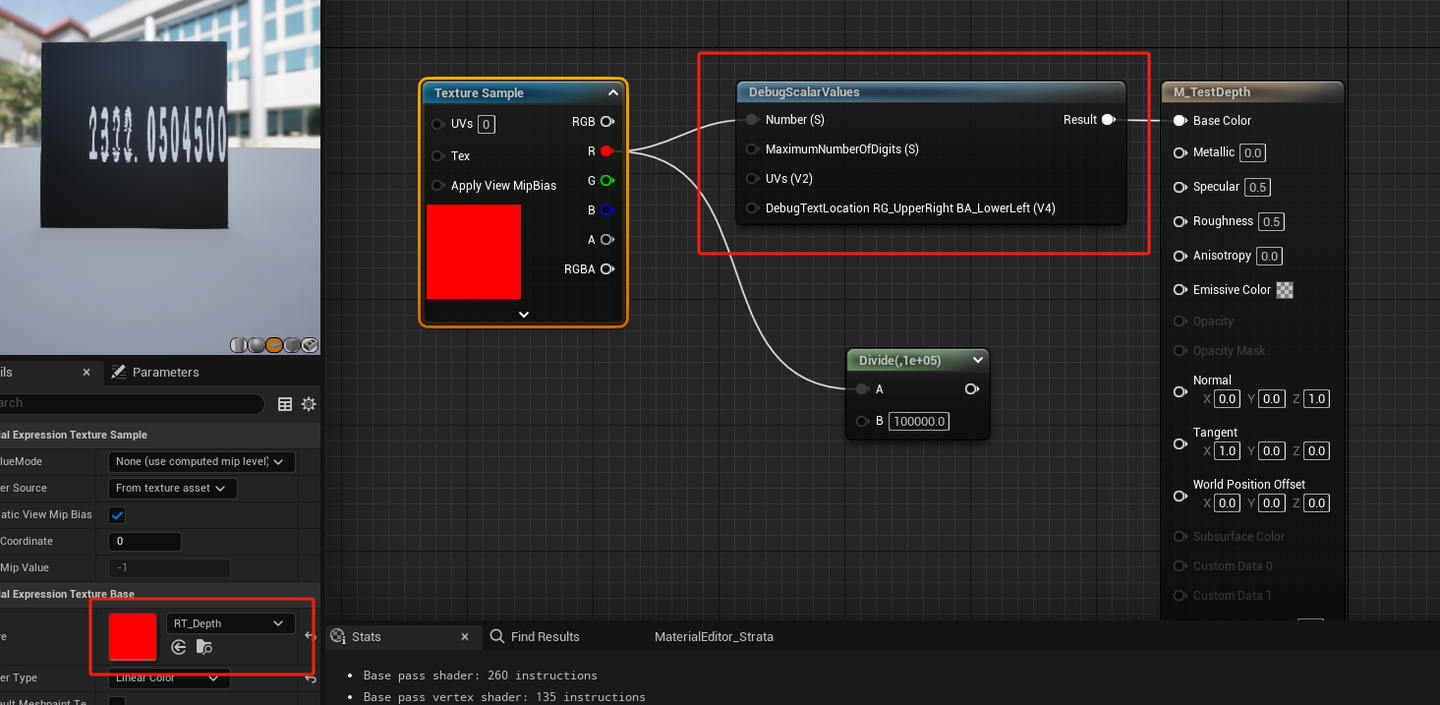
Task: Open the Sampler Source From texture asset dropdown
Action: pyautogui.click(x=172, y=488)
